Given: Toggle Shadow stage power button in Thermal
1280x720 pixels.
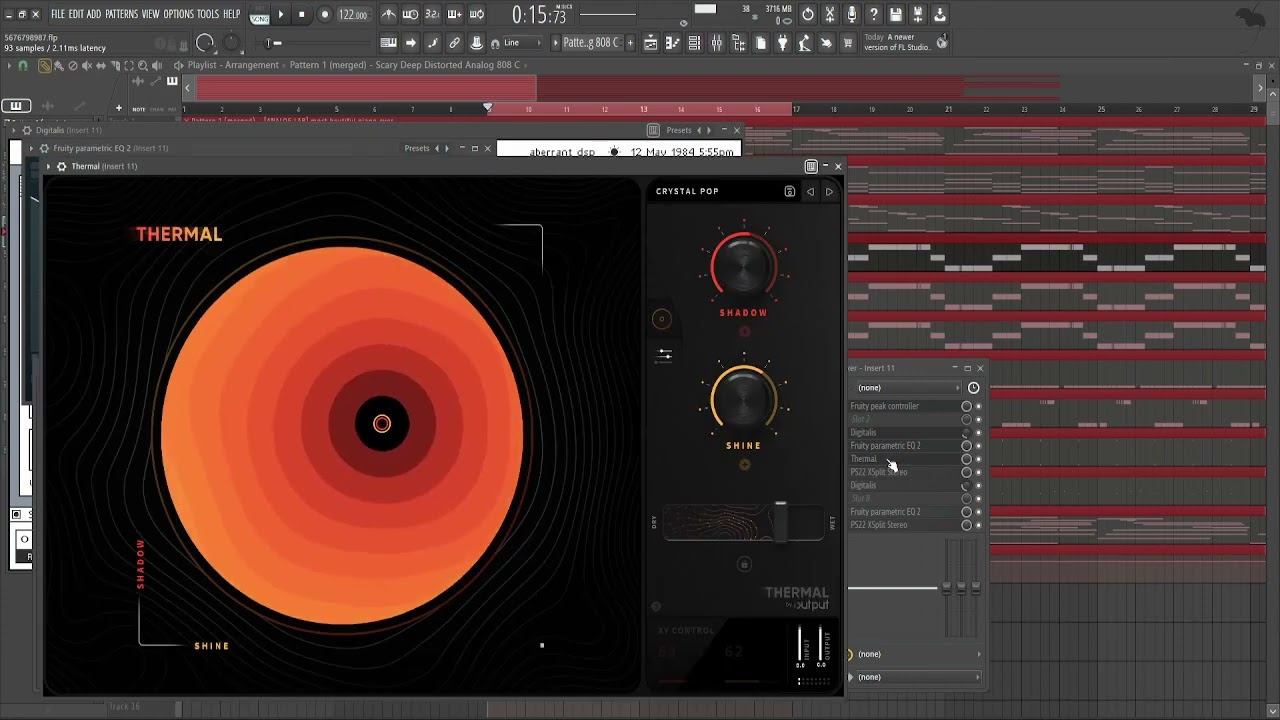Looking at the screenshot, I should tap(744, 331).
